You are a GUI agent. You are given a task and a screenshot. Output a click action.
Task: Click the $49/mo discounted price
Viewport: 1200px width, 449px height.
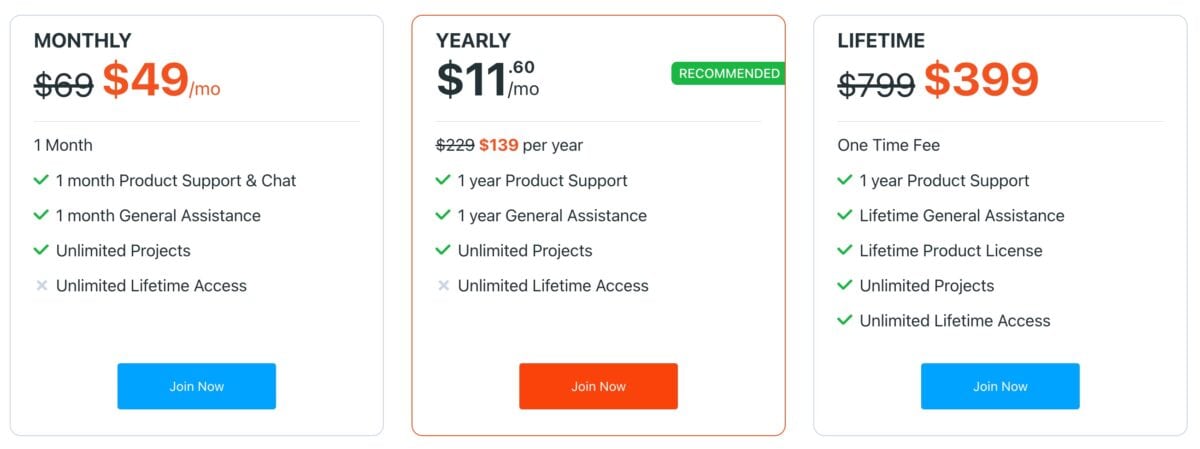pos(160,80)
